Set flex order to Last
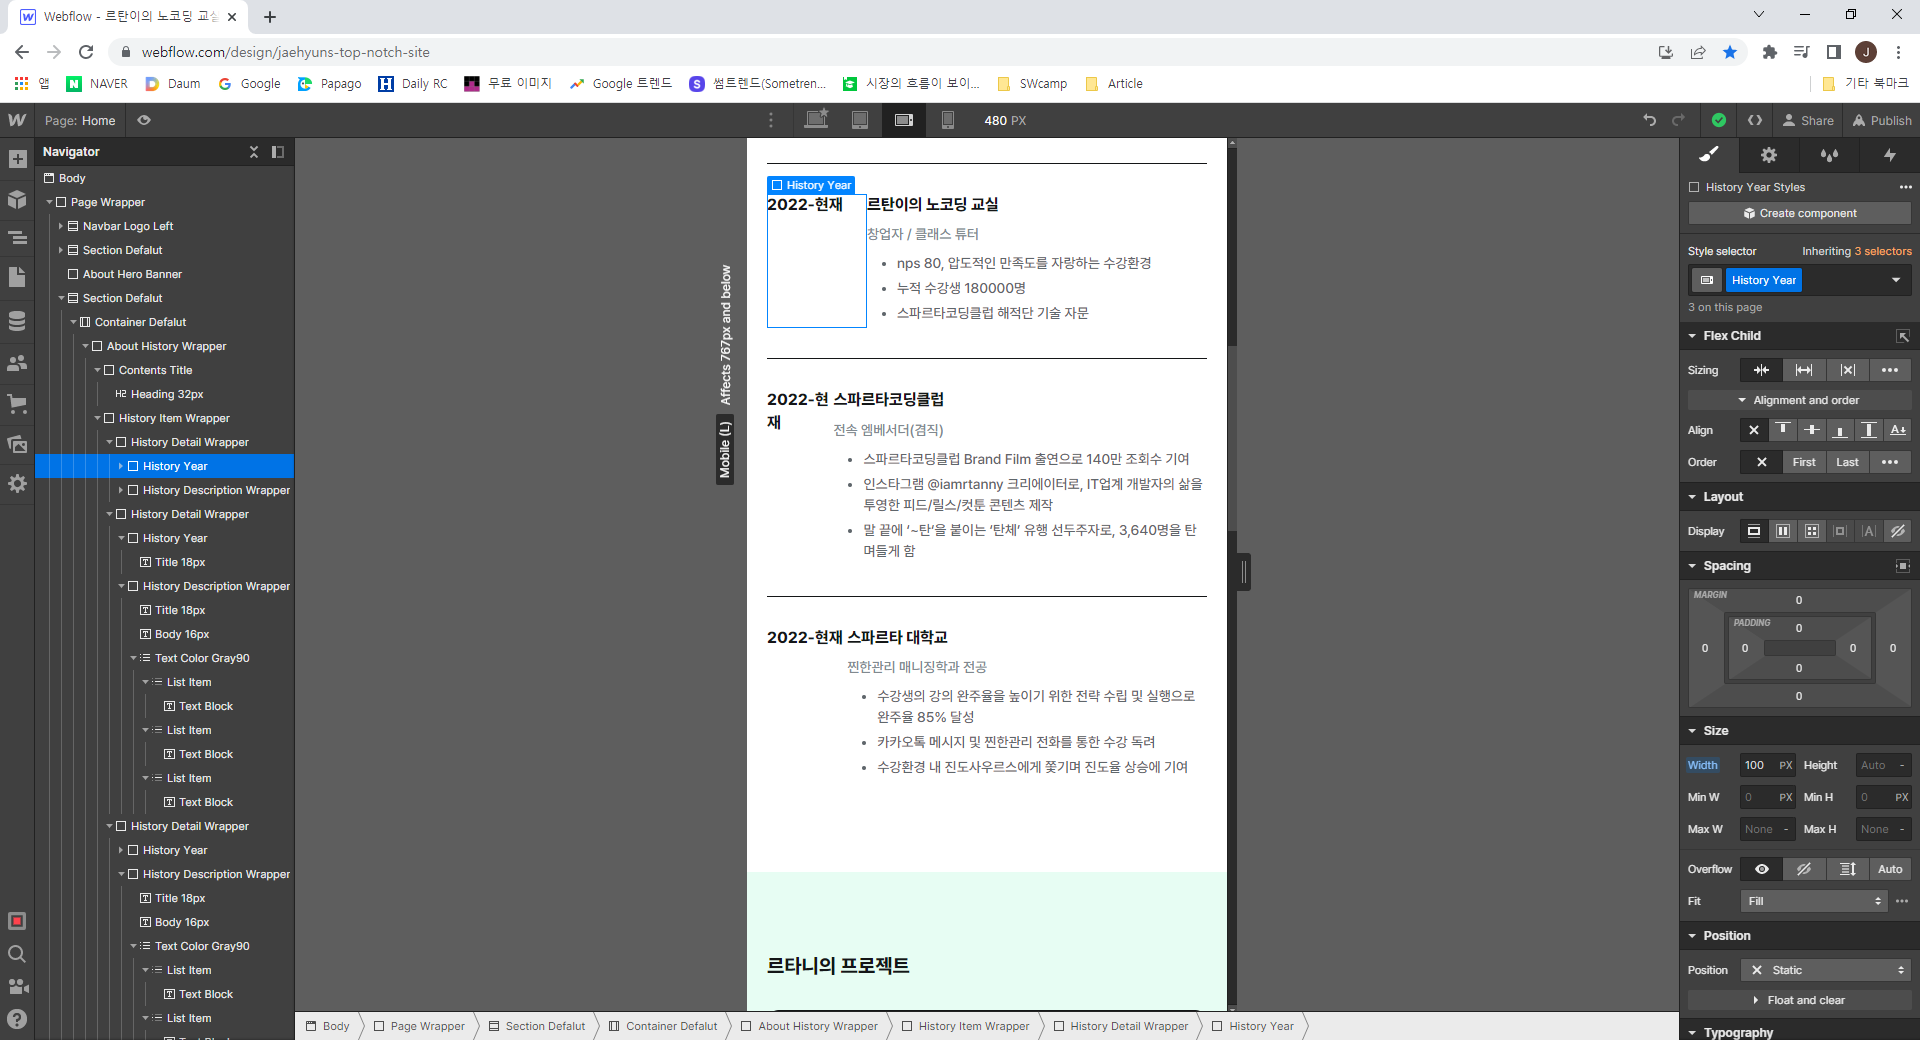The height and width of the screenshot is (1040, 1920). [1847, 462]
